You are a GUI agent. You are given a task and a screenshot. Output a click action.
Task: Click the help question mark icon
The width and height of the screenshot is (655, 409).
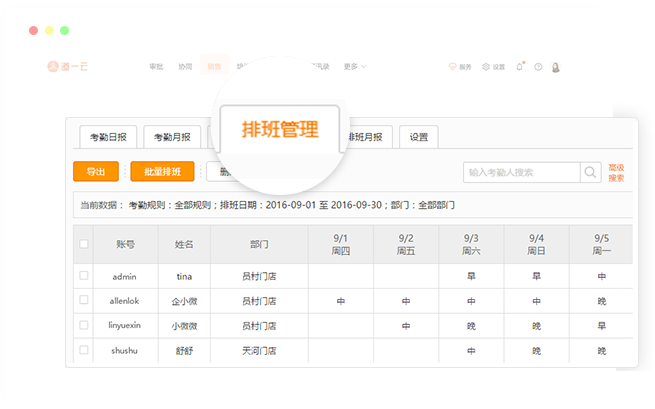click(x=538, y=67)
